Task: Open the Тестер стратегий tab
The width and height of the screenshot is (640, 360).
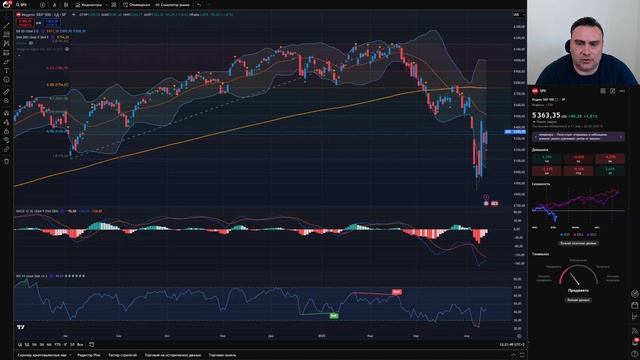Action: (x=122, y=356)
